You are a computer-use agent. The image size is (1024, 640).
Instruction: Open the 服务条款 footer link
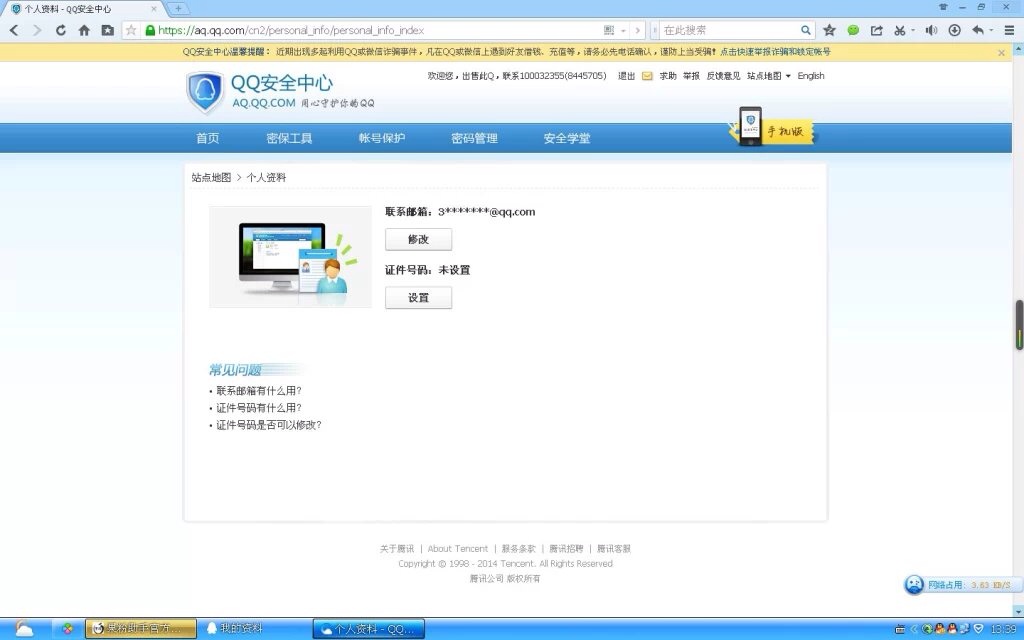[x=519, y=549]
